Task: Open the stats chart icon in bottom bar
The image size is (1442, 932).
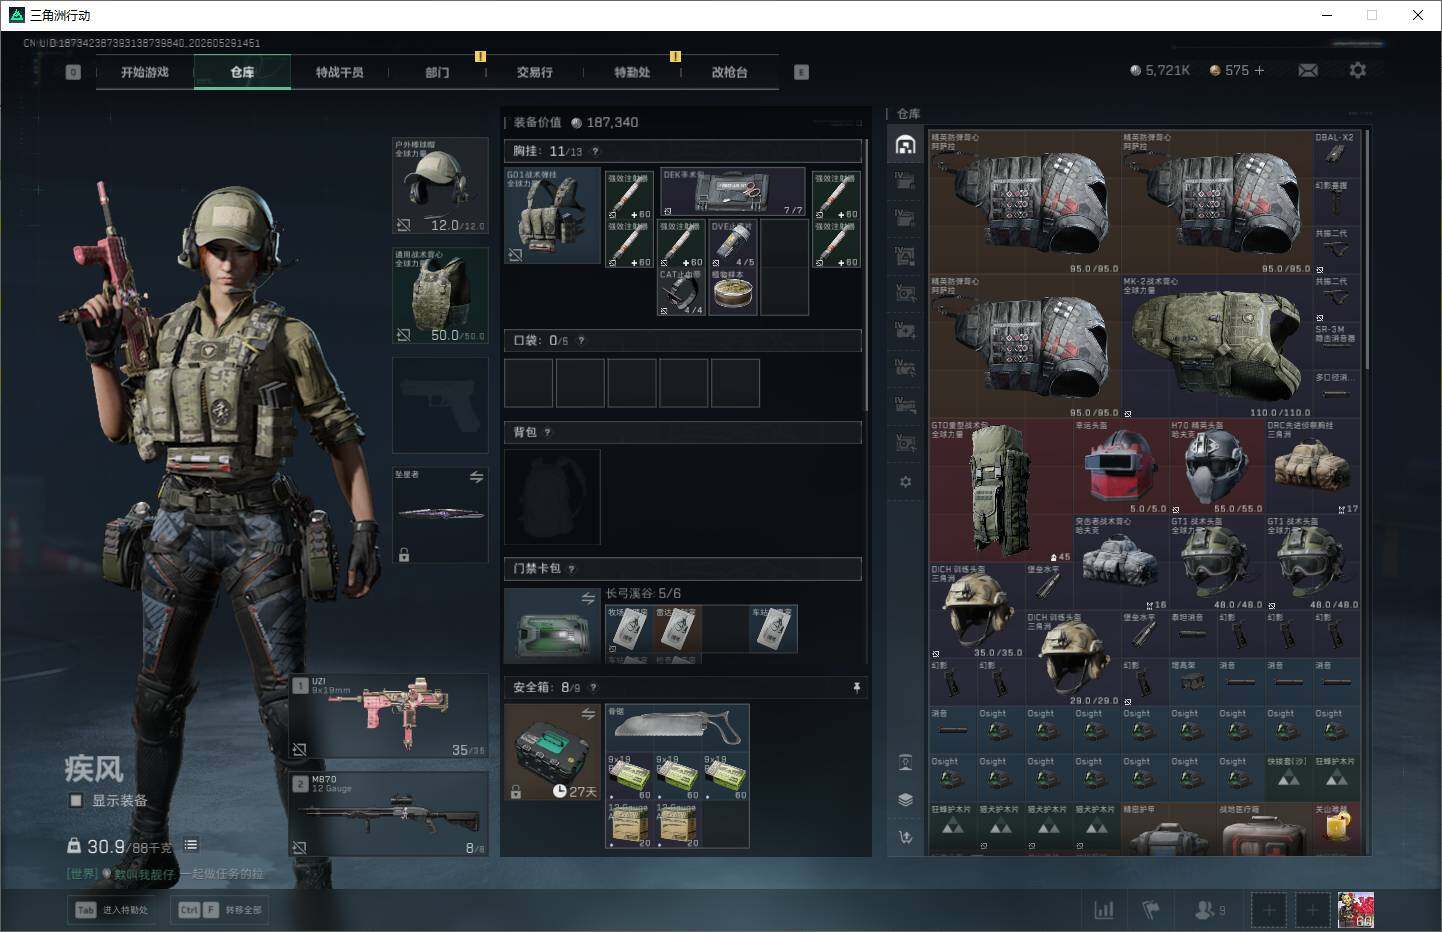Action: [1104, 910]
